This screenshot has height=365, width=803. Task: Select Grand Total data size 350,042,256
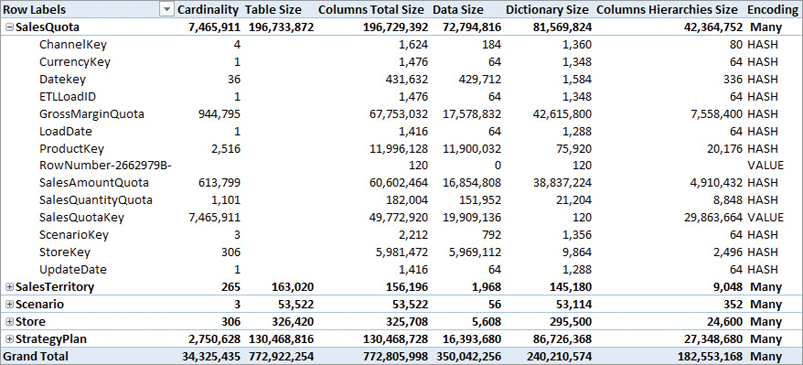(468, 356)
